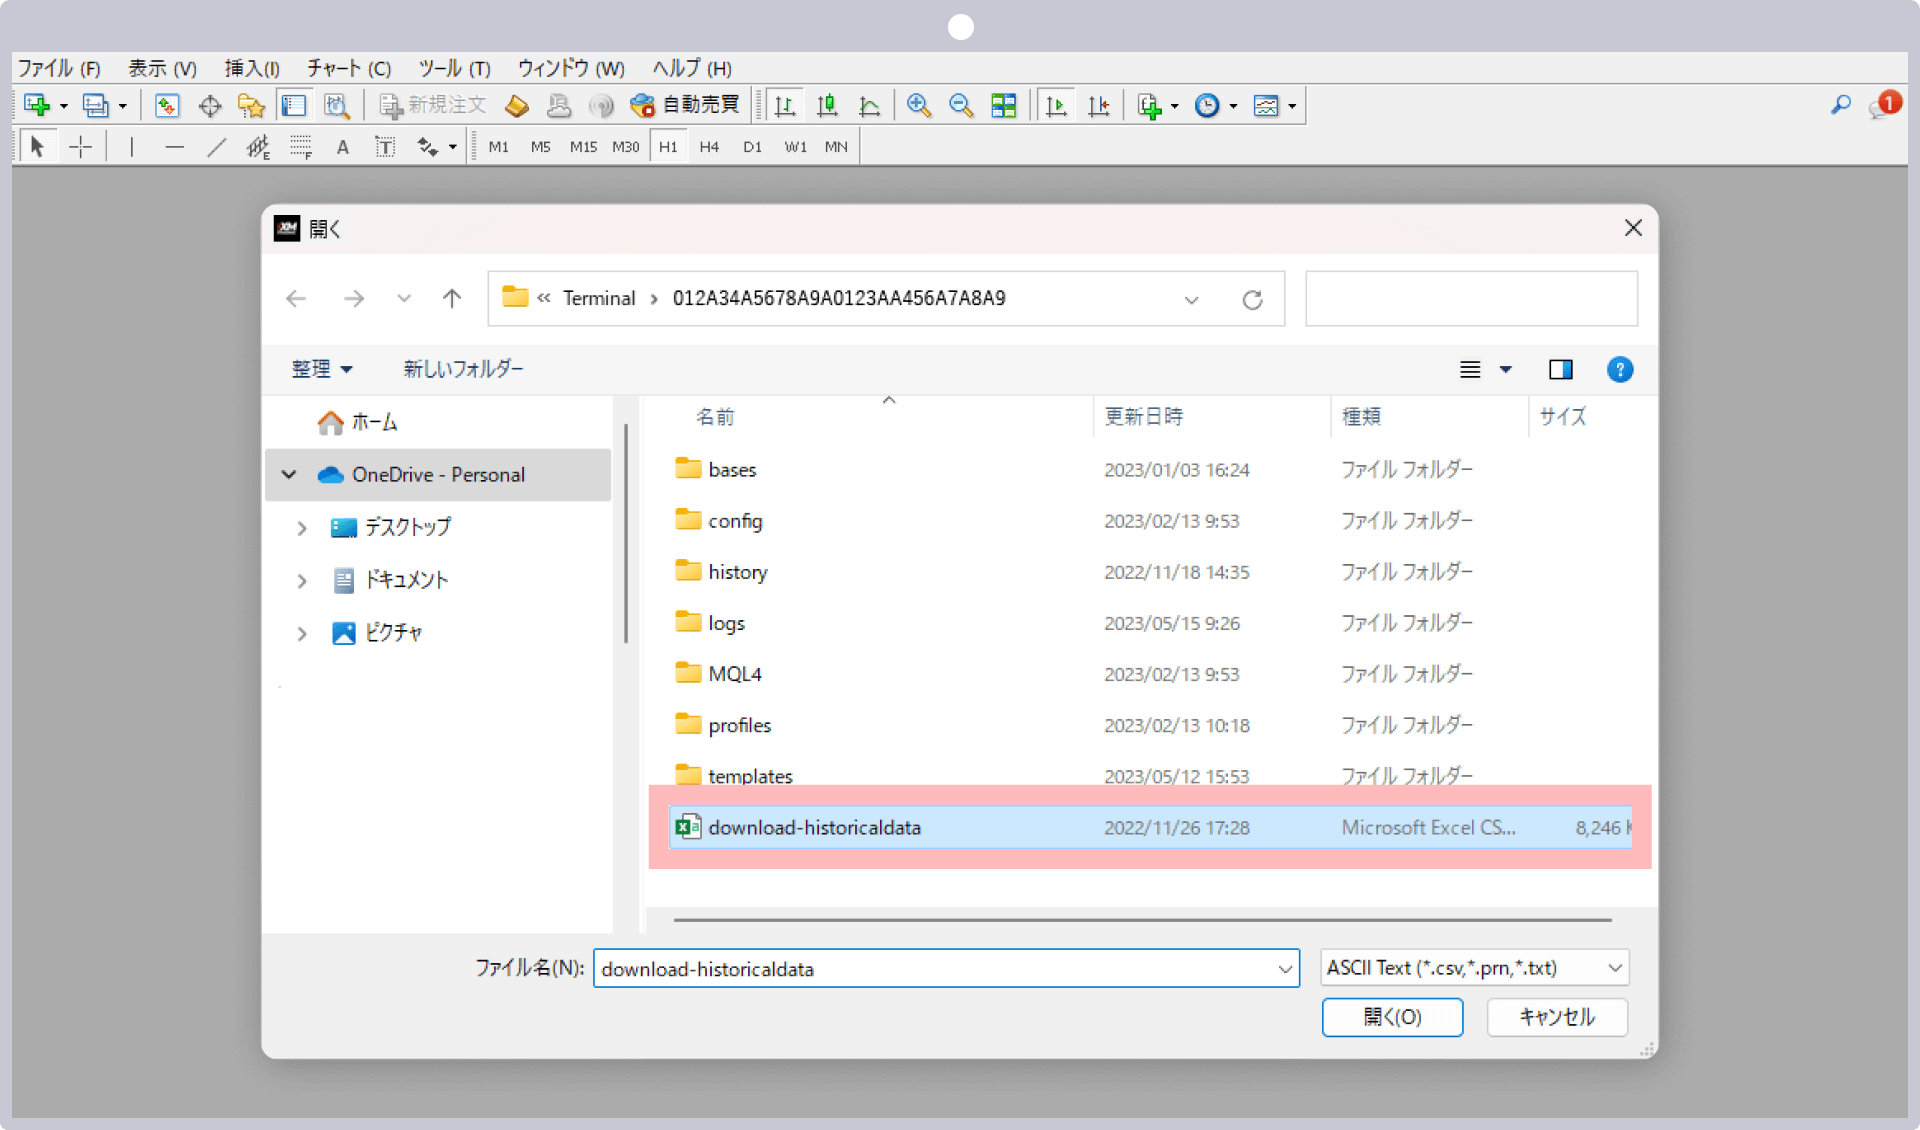
Task: Click the refresh button in address bar
Action: (x=1252, y=299)
